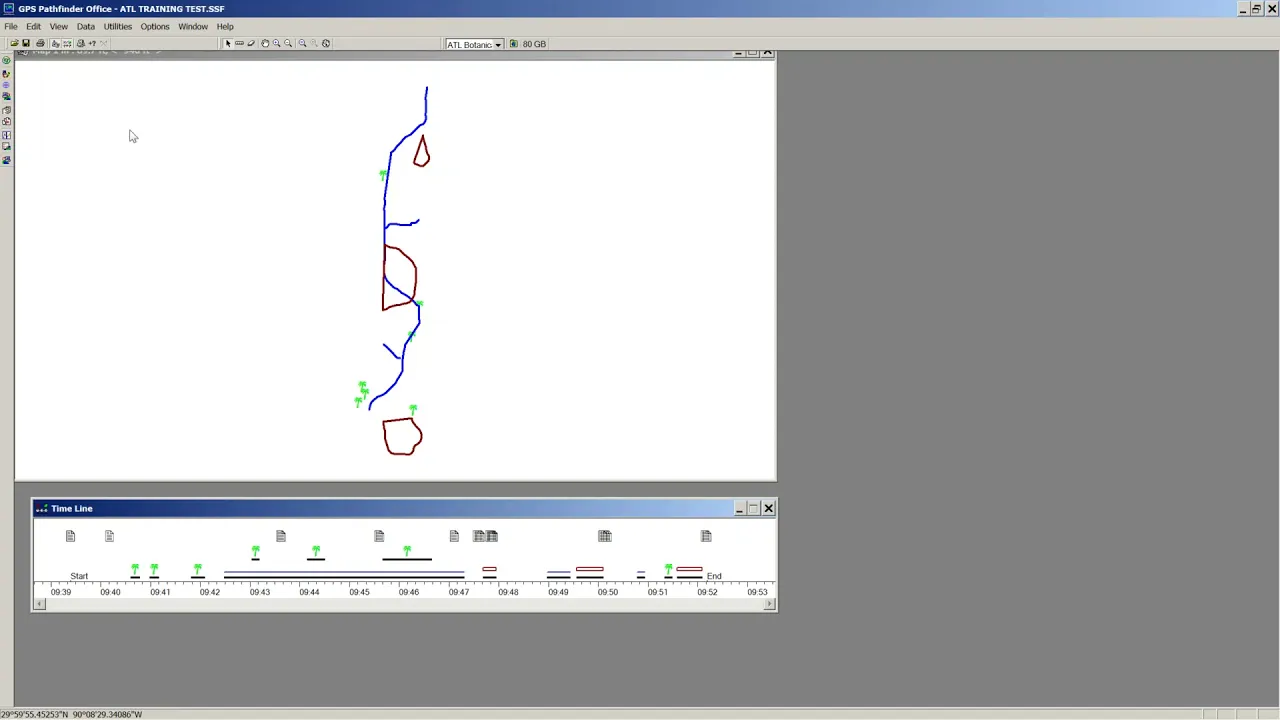This screenshot has height=720, width=1280.
Task: Click the red area bar near 09:50 in the Time Line
Action: (x=590, y=569)
